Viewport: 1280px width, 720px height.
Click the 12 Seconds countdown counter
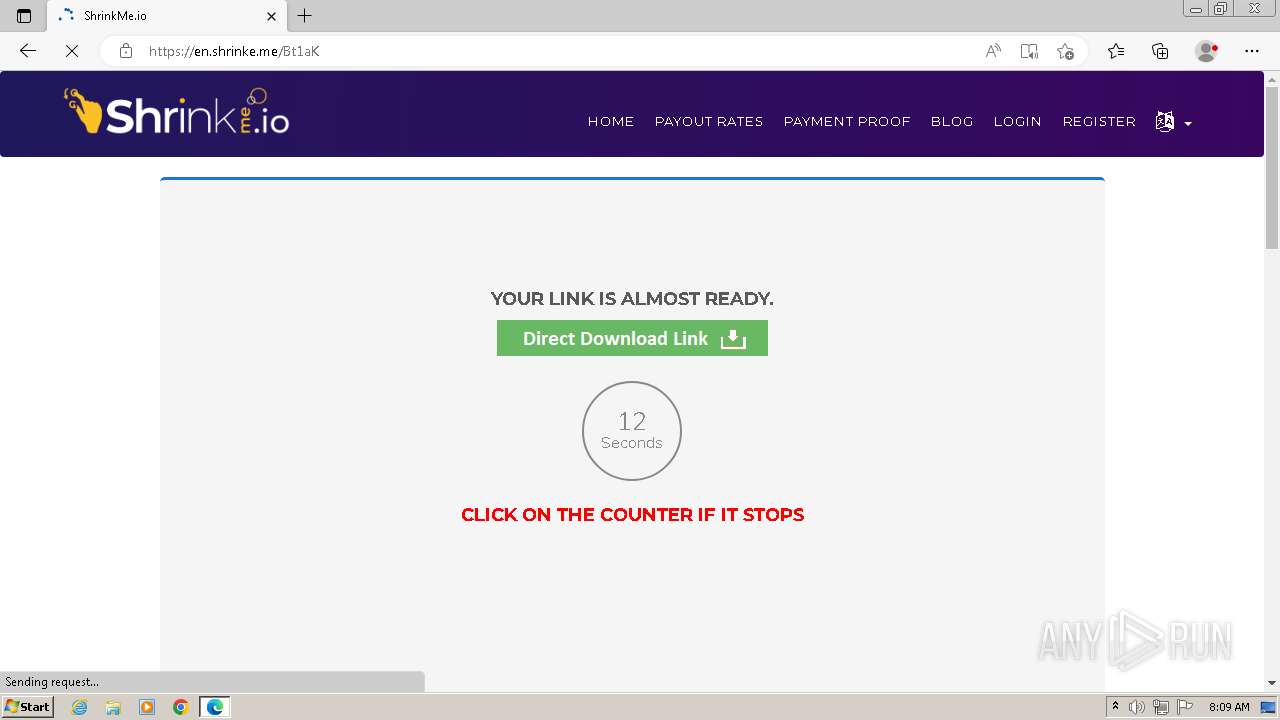point(632,431)
